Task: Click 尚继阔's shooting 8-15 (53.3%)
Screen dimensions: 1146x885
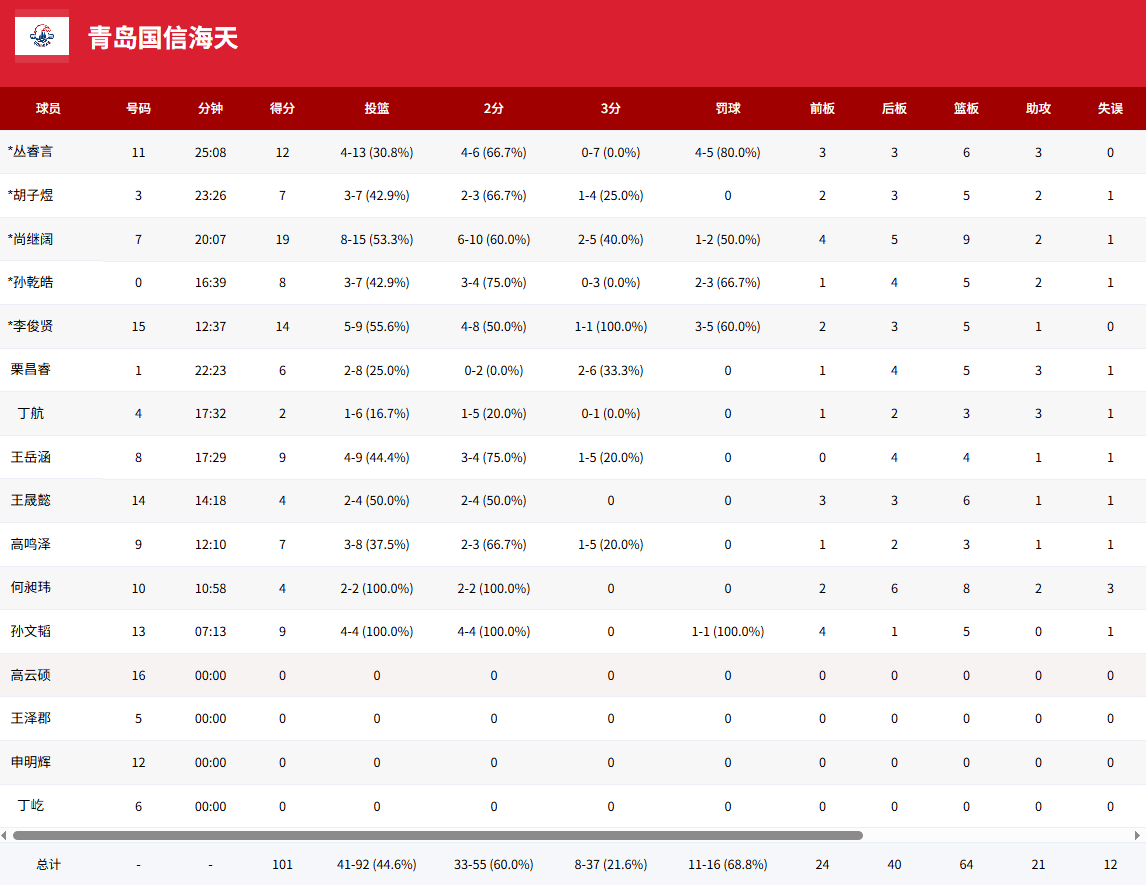Action: click(376, 240)
